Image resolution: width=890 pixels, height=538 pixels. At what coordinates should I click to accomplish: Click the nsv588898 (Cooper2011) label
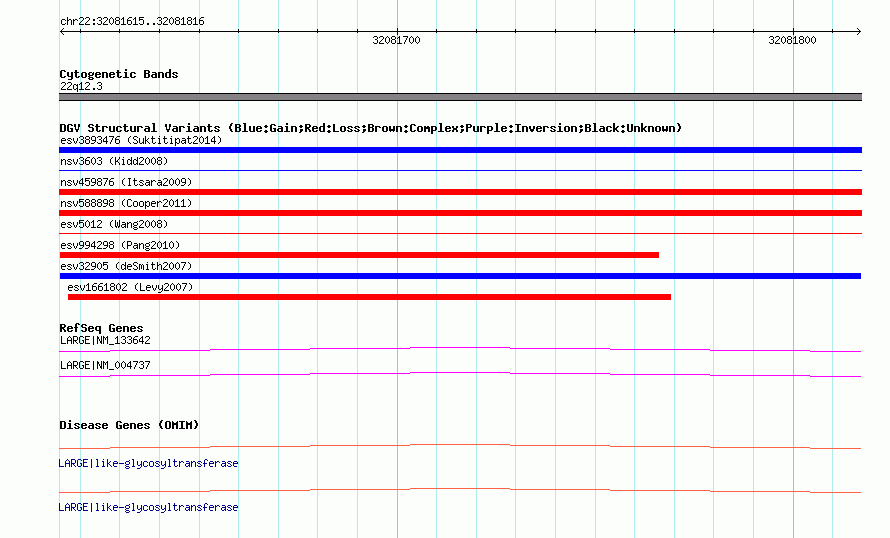(126, 203)
